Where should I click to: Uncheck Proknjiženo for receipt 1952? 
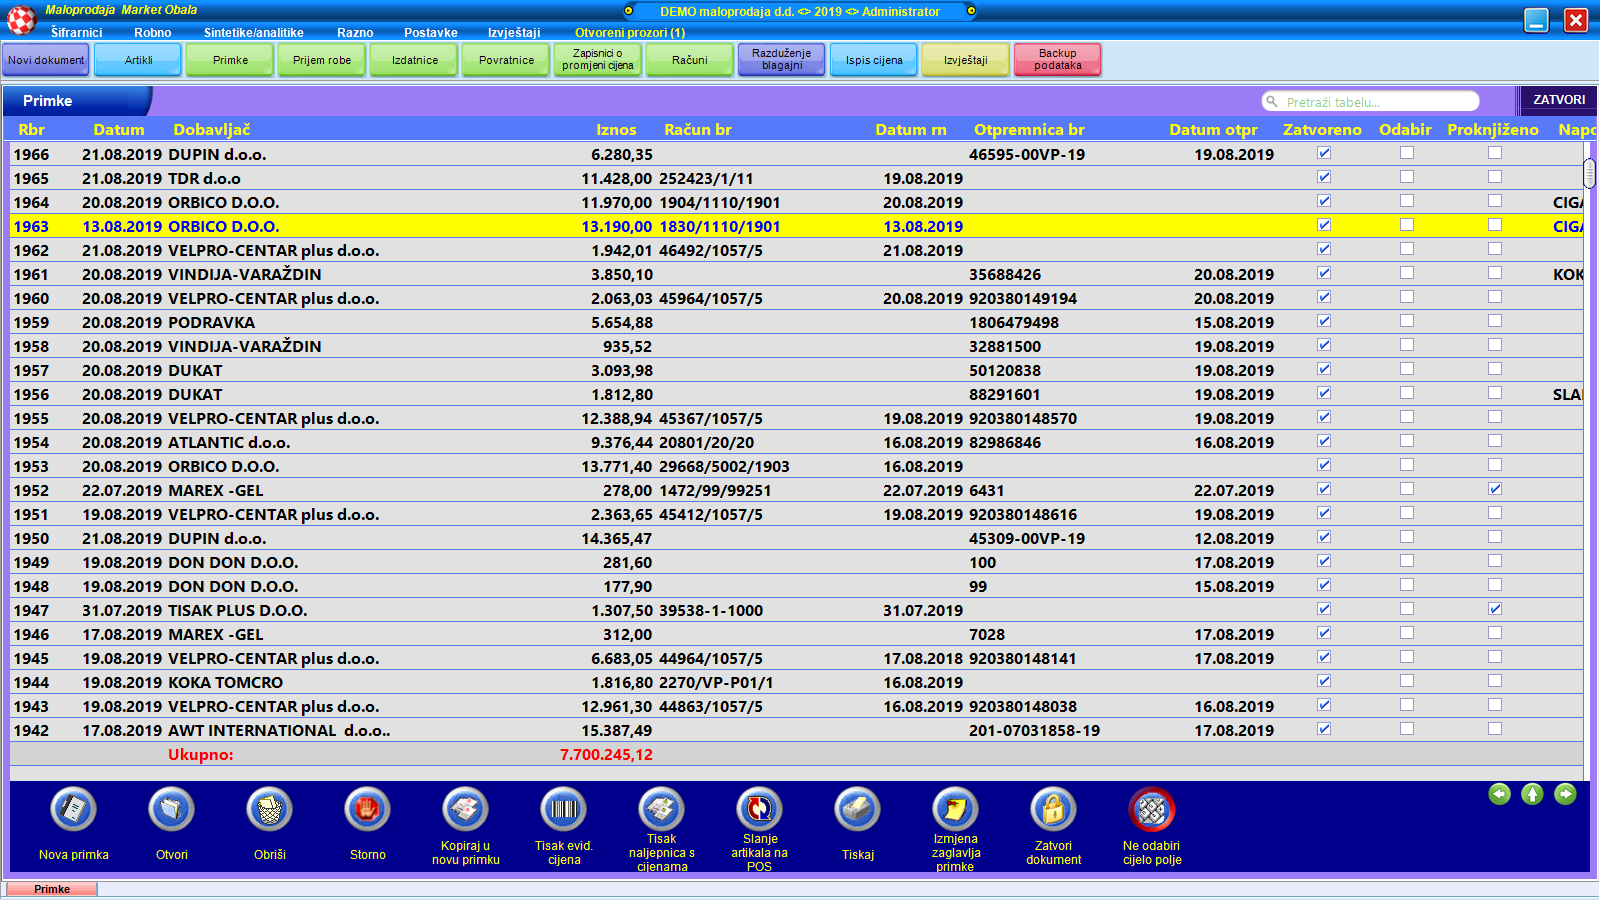(x=1495, y=489)
